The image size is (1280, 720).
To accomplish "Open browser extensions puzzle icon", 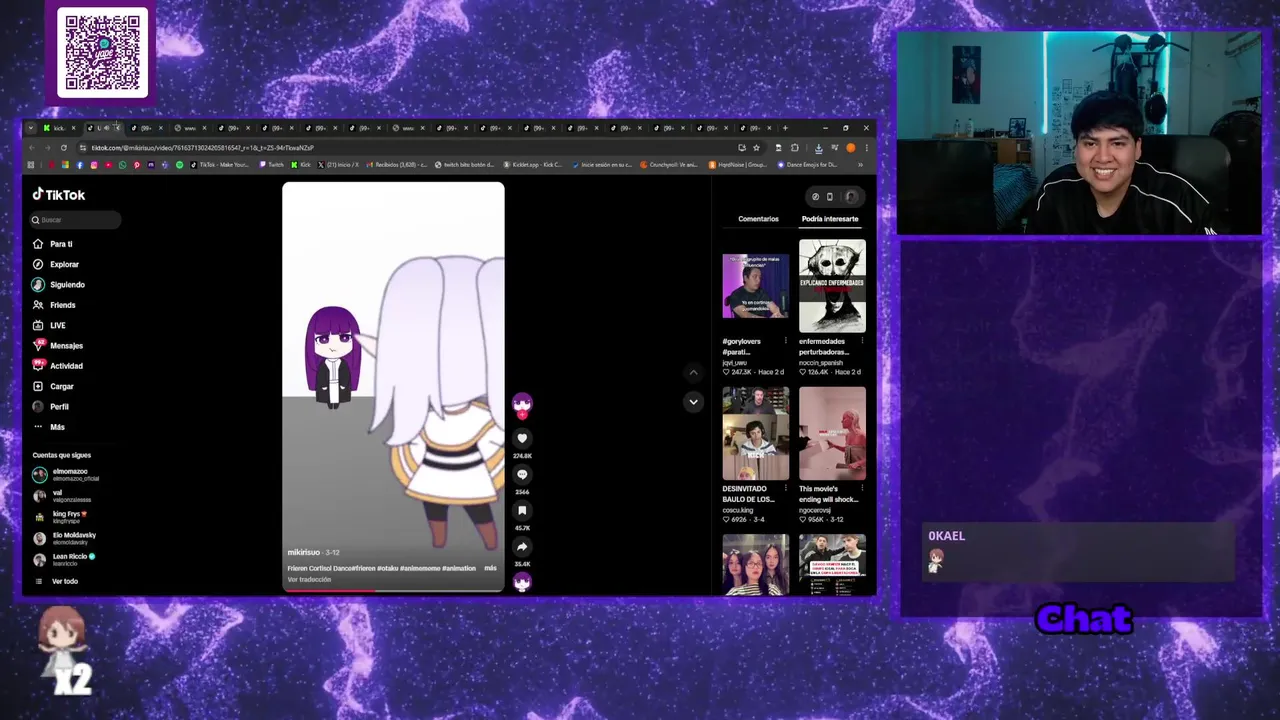I will tap(795, 148).
